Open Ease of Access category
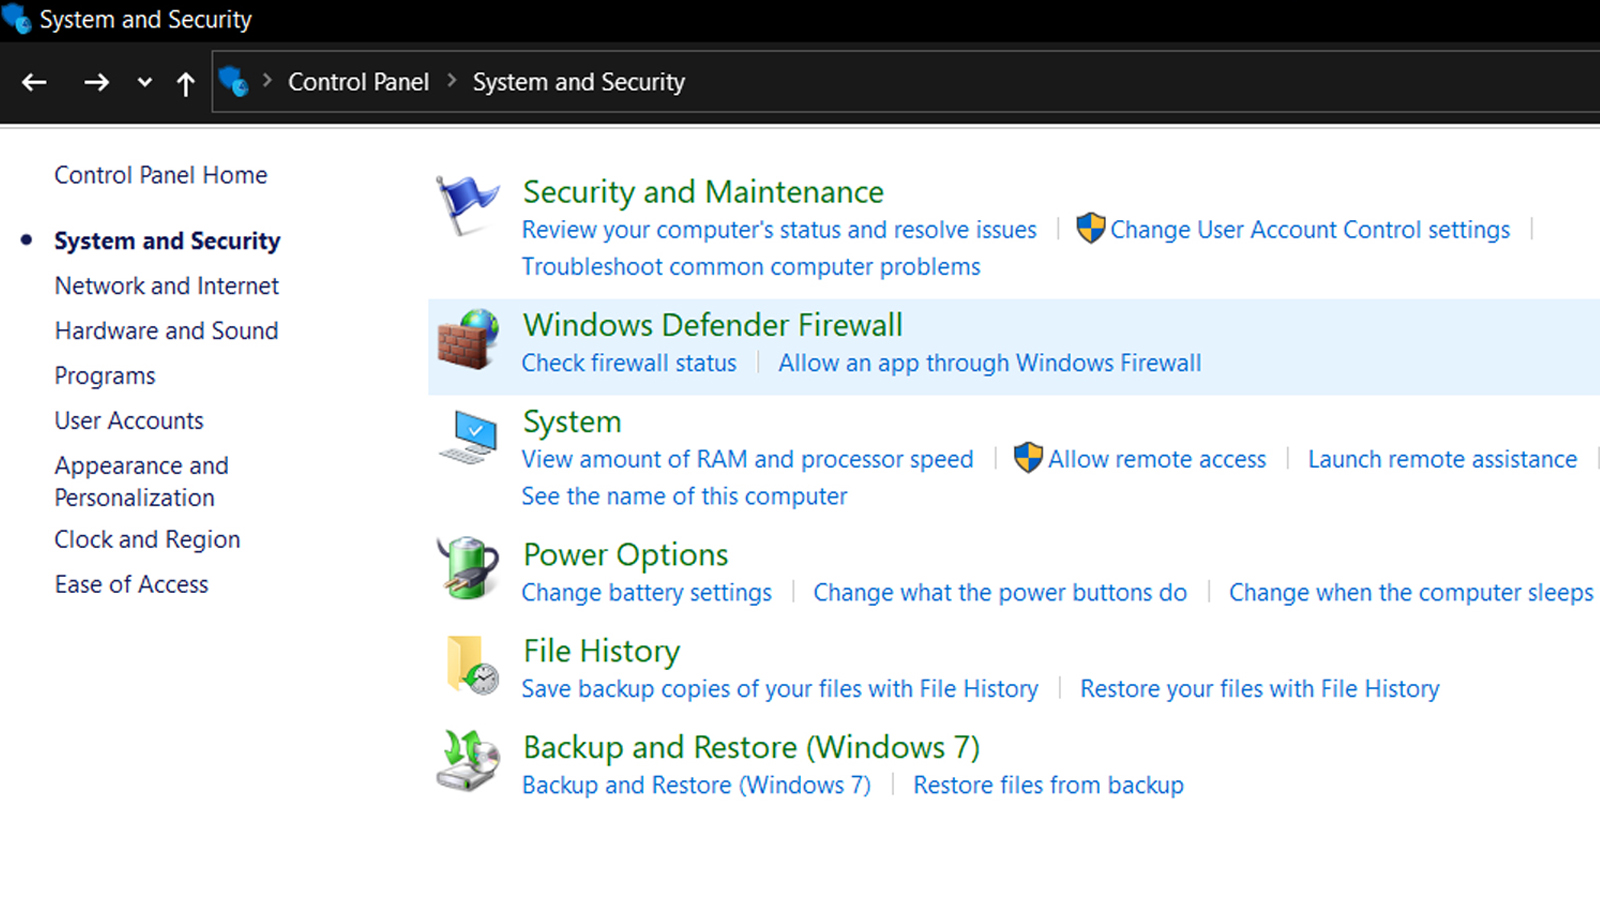The width and height of the screenshot is (1600, 900). tap(132, 585)
